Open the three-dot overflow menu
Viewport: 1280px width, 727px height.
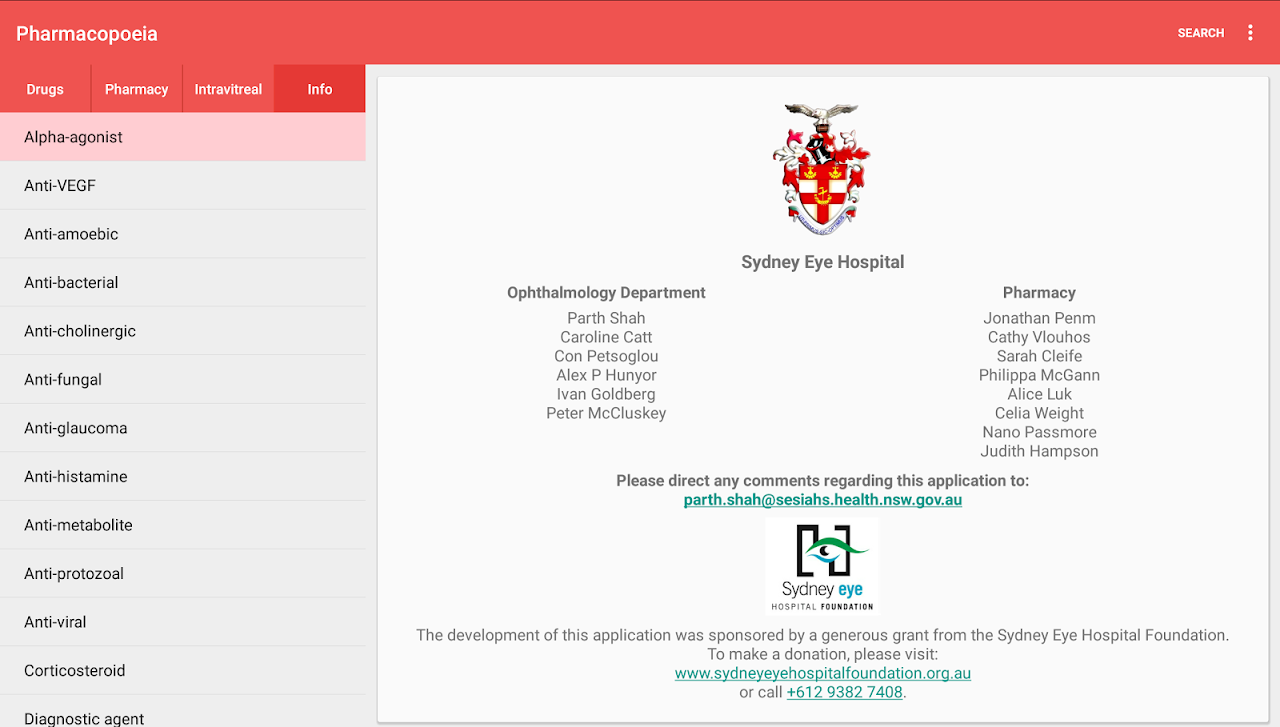[1250, 33]
